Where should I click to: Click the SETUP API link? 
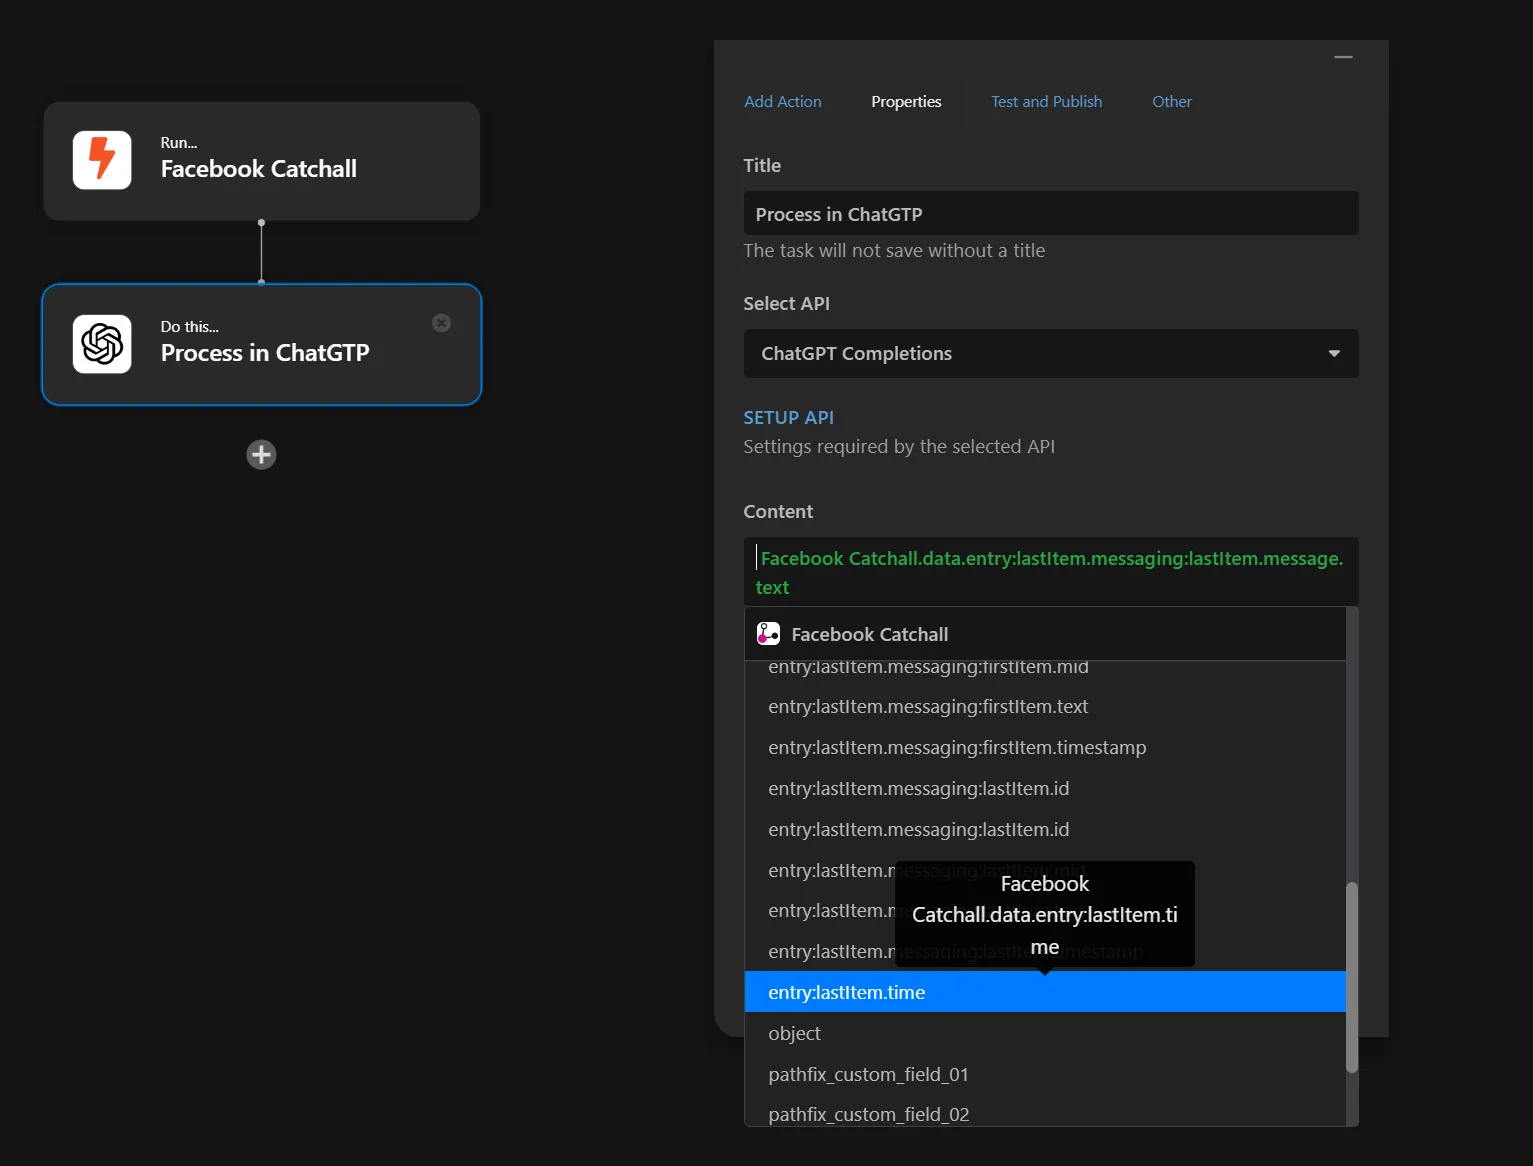(788, 418)
